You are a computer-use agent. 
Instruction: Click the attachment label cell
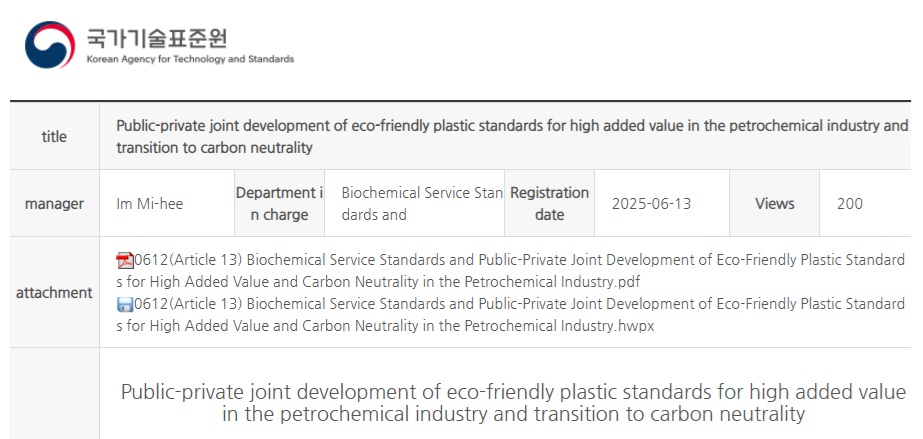(54, 292)
